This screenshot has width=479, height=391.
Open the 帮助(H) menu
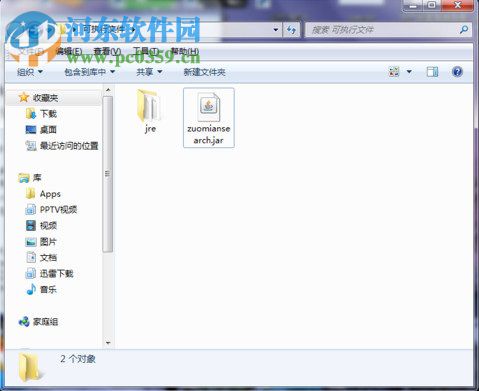(185, 51)
